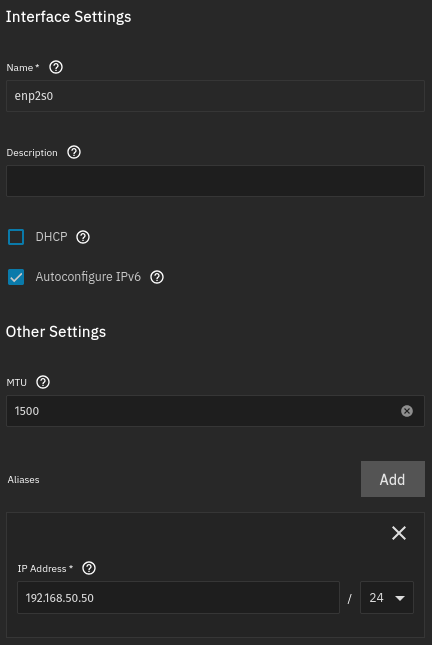Viewport: 432px width, 645px height.
Task: Remove the 192.168.50.50 alias entry
Action: (399, 533)
